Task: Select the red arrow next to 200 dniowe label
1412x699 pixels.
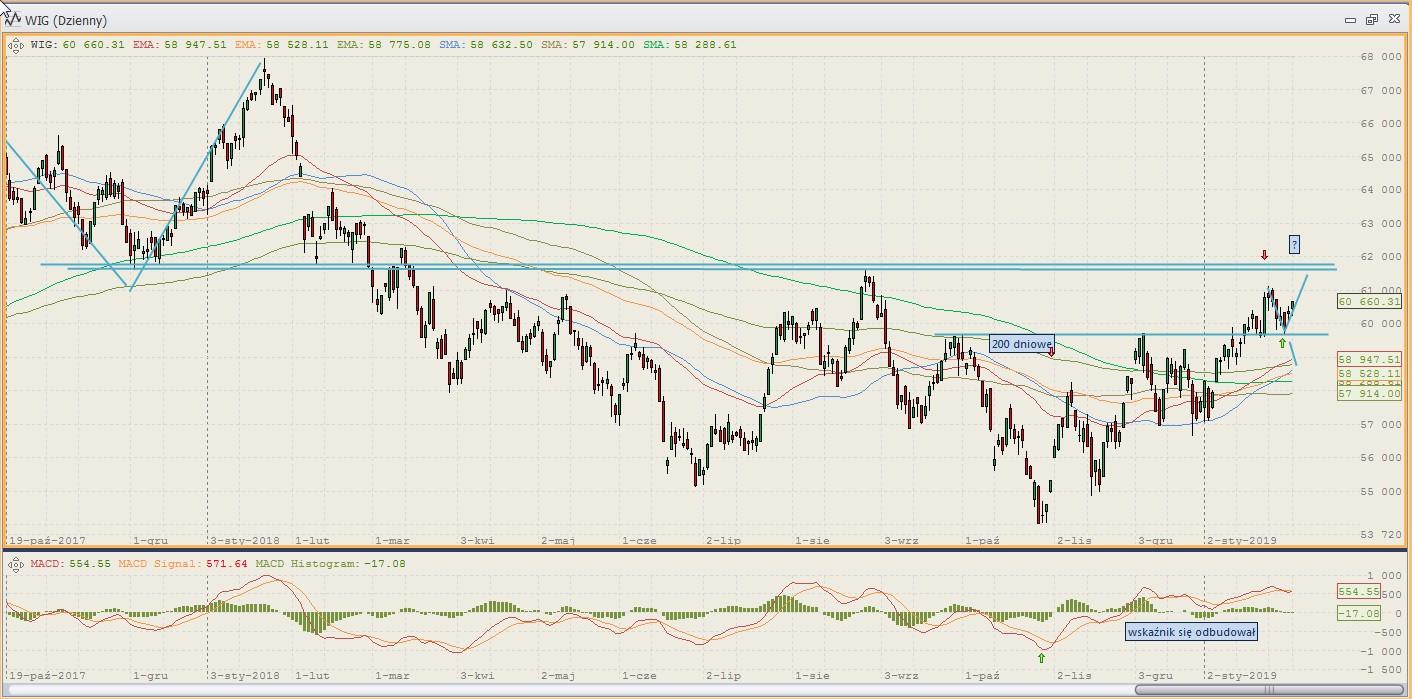Action: 1051,351
